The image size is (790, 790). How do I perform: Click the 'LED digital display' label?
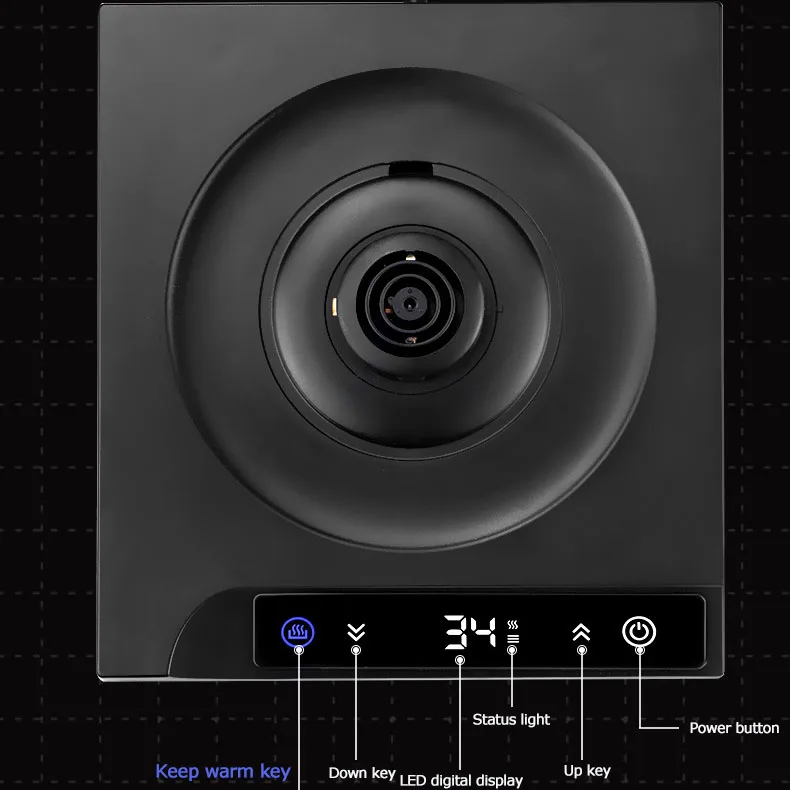click(x=461, y=780)
